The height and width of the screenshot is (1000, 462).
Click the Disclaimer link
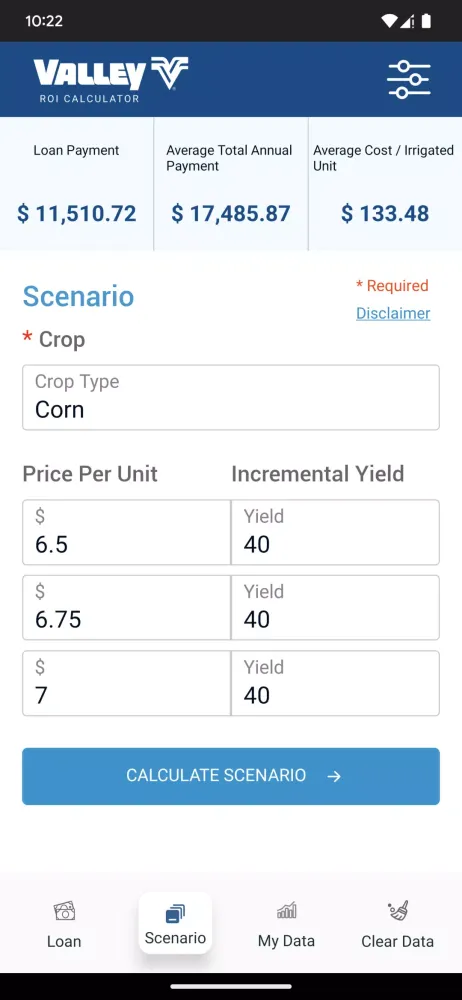pos(393,313)
